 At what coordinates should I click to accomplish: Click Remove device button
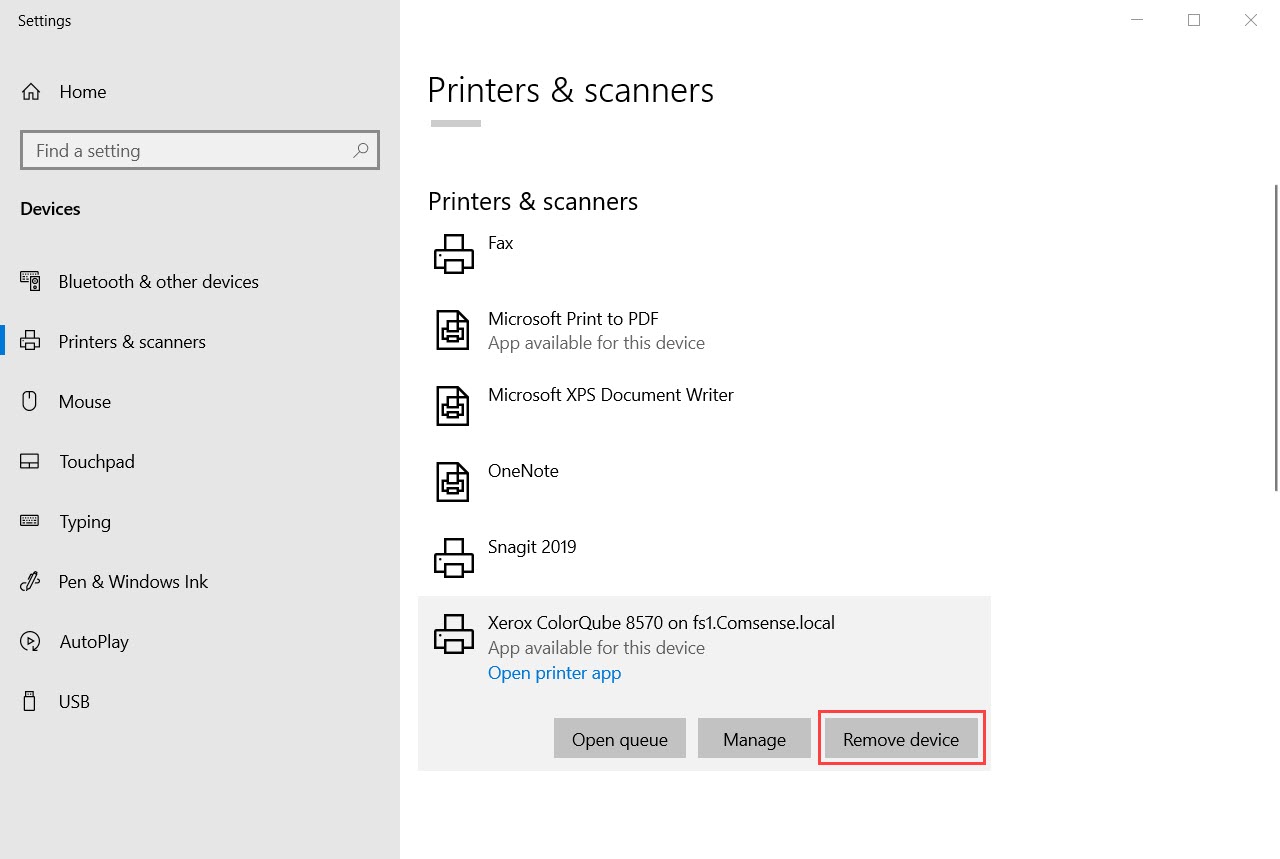[x=901, y=739]
